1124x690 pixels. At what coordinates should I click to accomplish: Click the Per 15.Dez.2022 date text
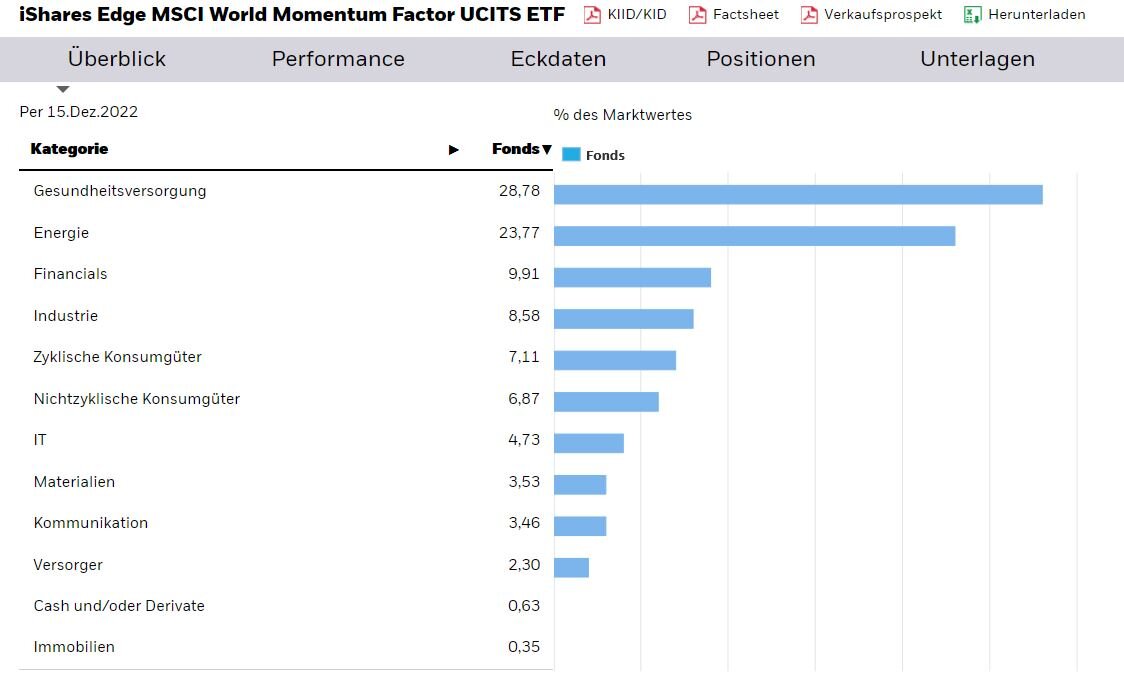(79, 112)
